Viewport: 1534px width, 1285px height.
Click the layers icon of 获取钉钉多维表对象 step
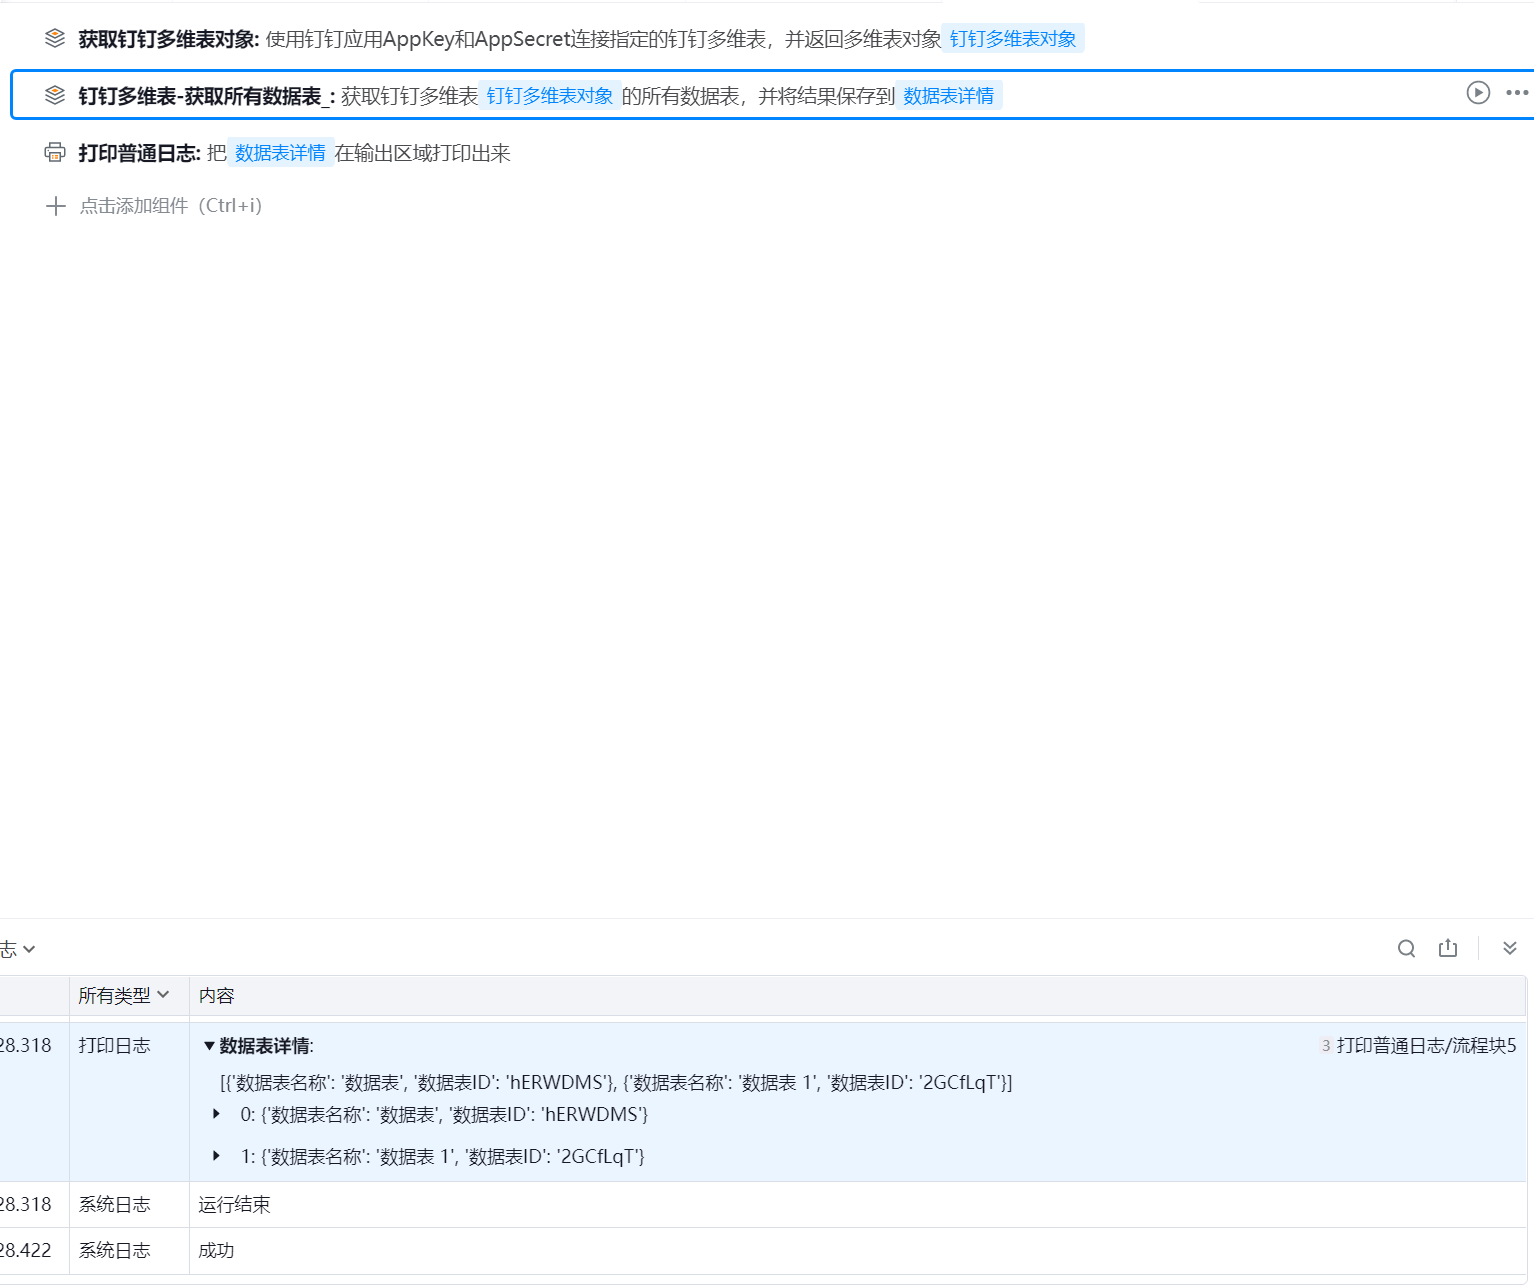tap(55, 39)
